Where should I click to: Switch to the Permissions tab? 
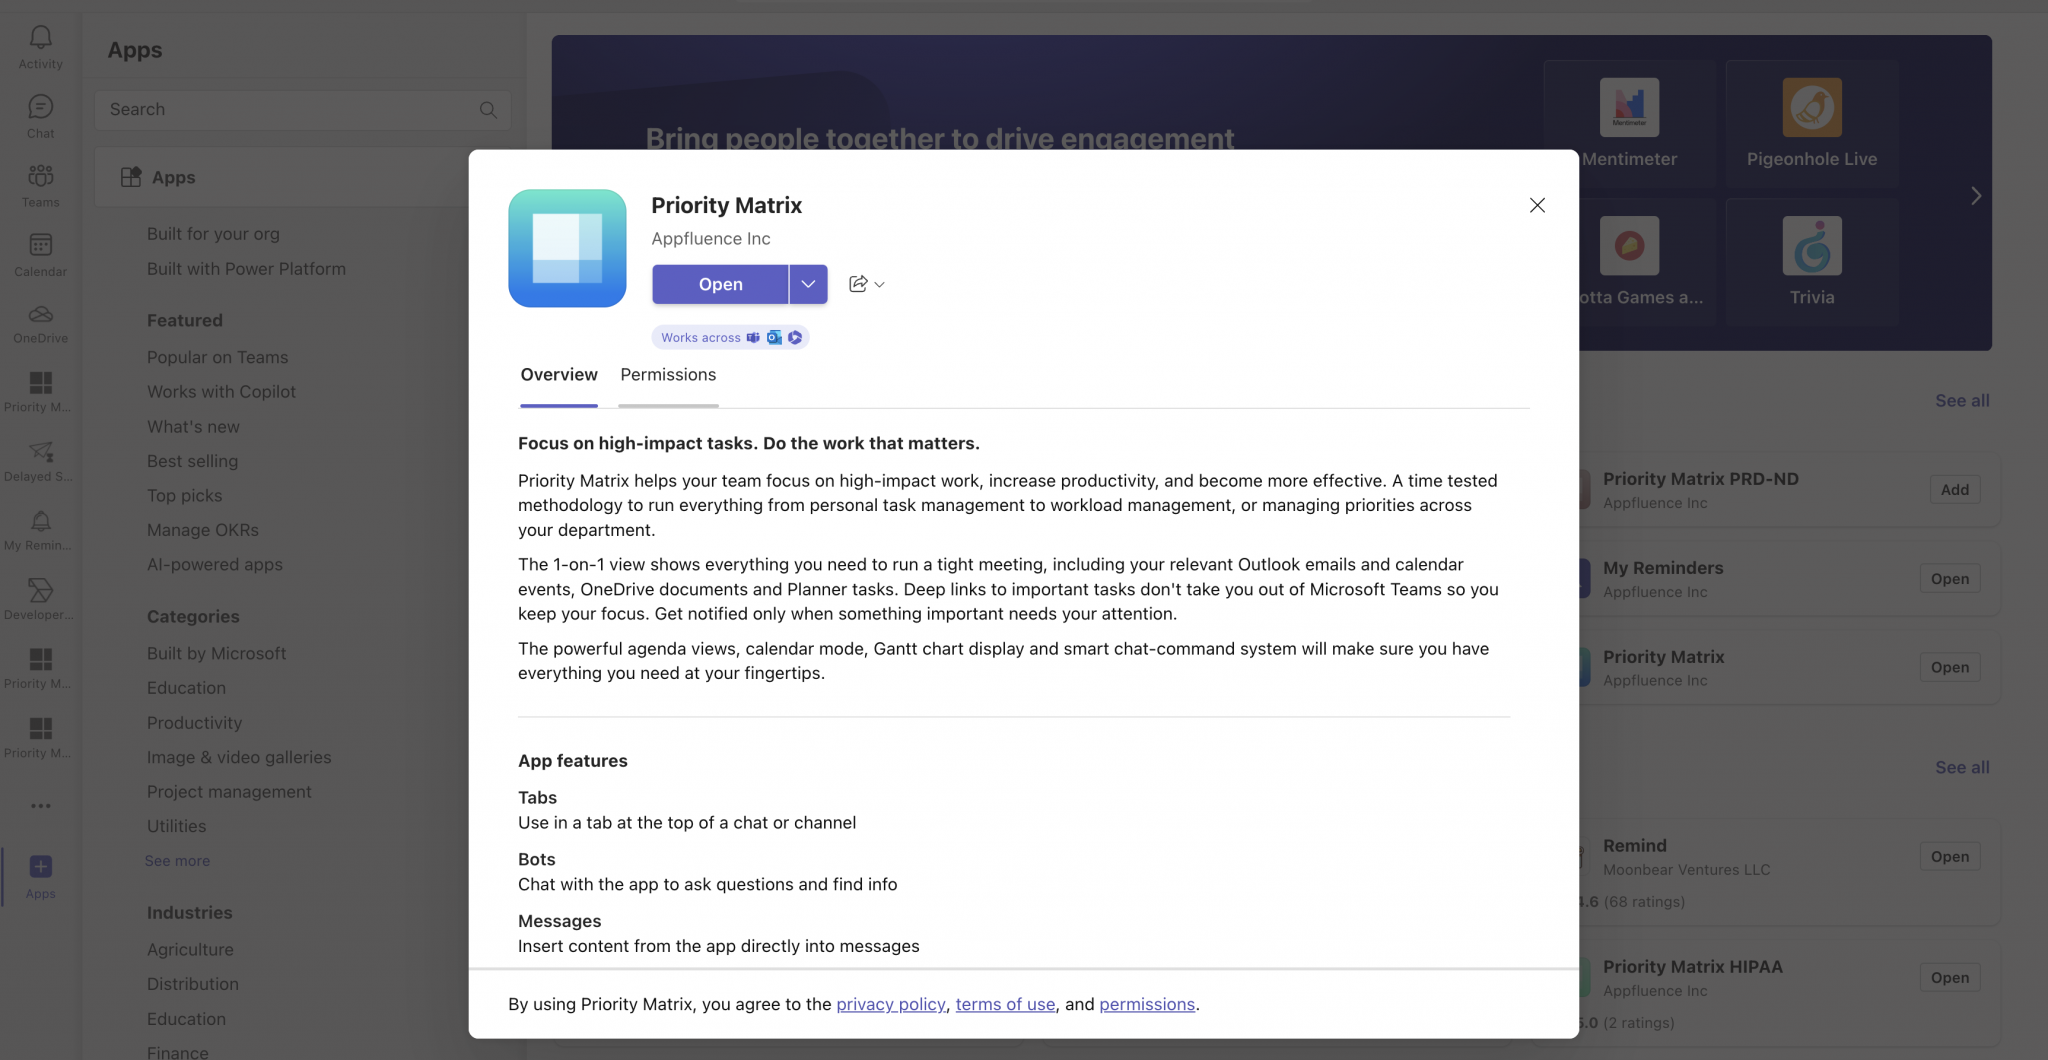coord(667,374)
